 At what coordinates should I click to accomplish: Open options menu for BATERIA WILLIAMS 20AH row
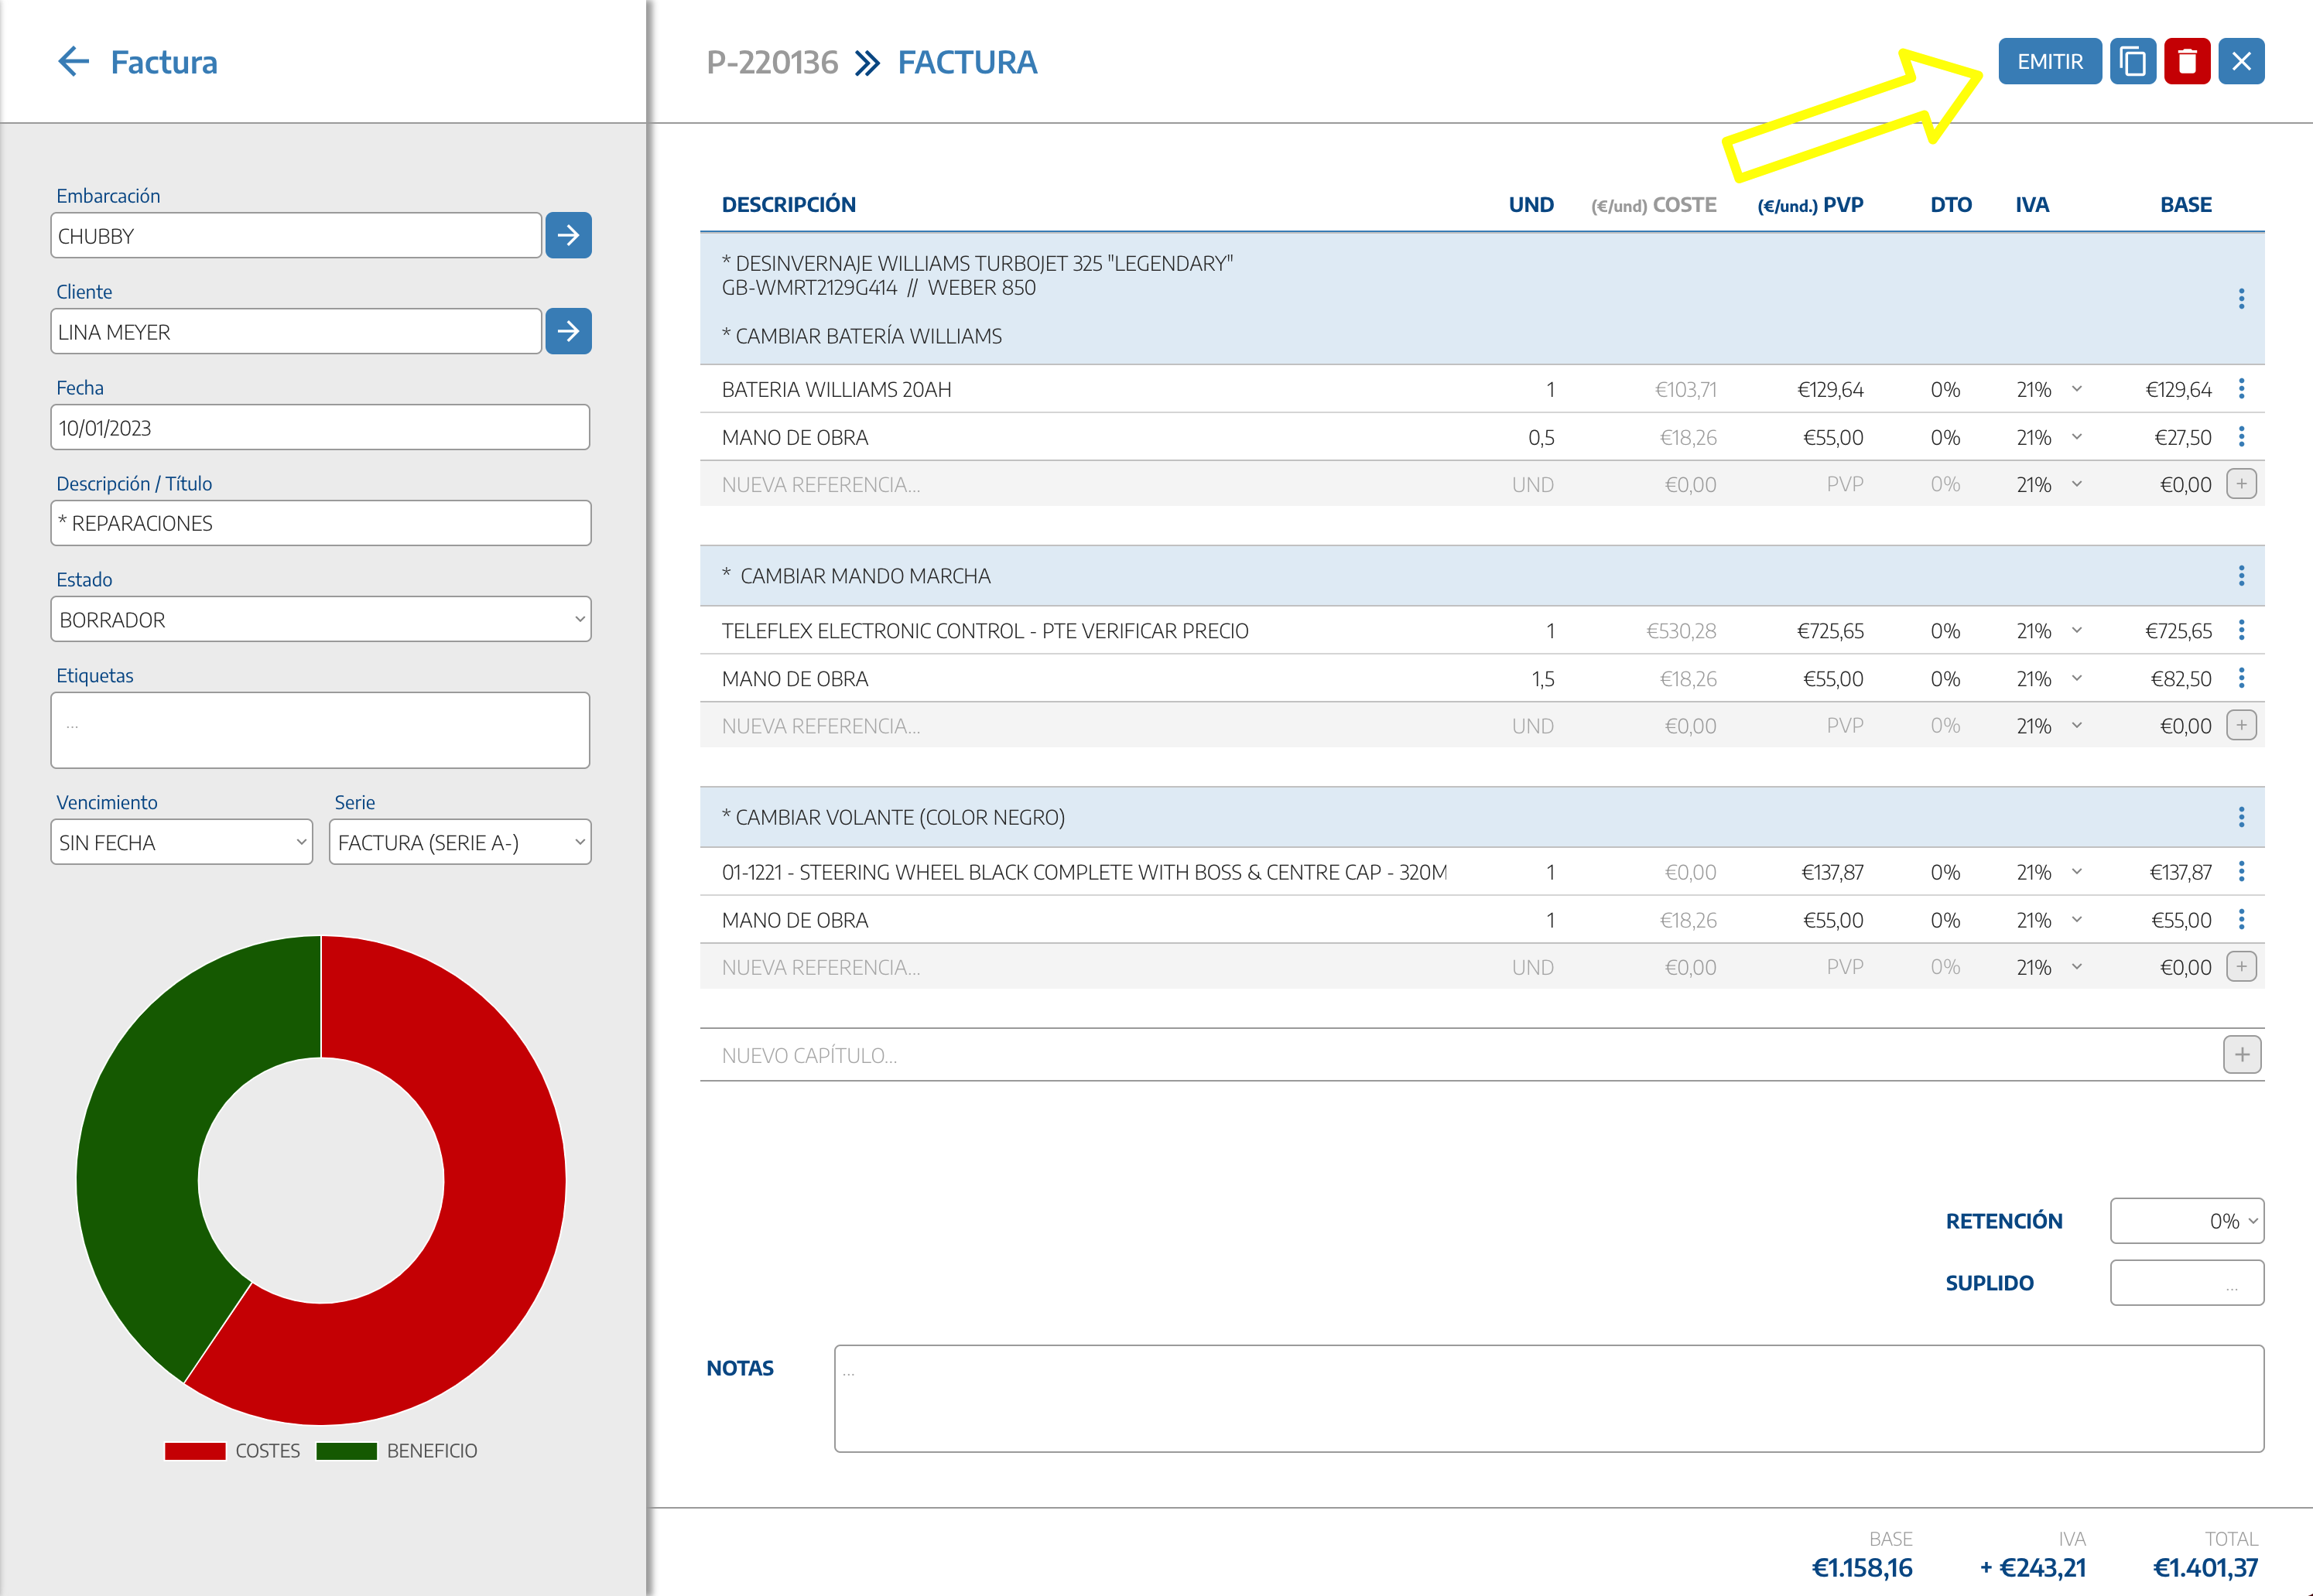tap(2241, 389)
